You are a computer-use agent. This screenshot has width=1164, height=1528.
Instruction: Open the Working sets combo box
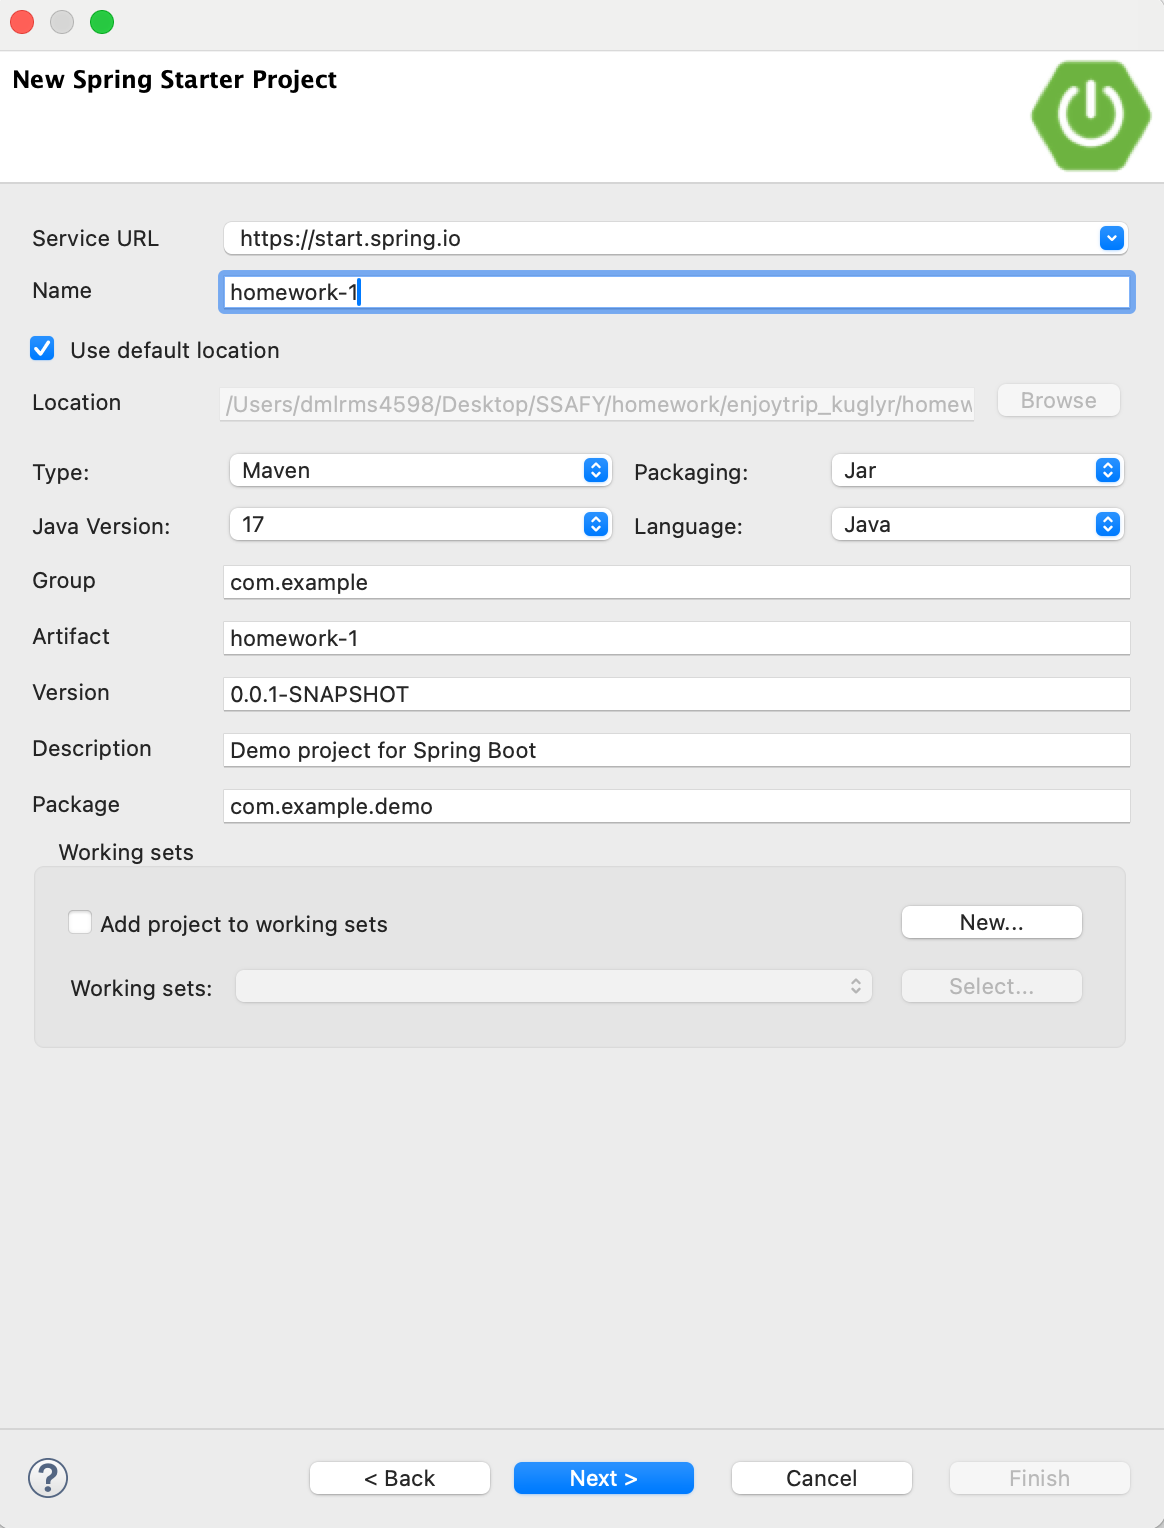coord(554,986)
